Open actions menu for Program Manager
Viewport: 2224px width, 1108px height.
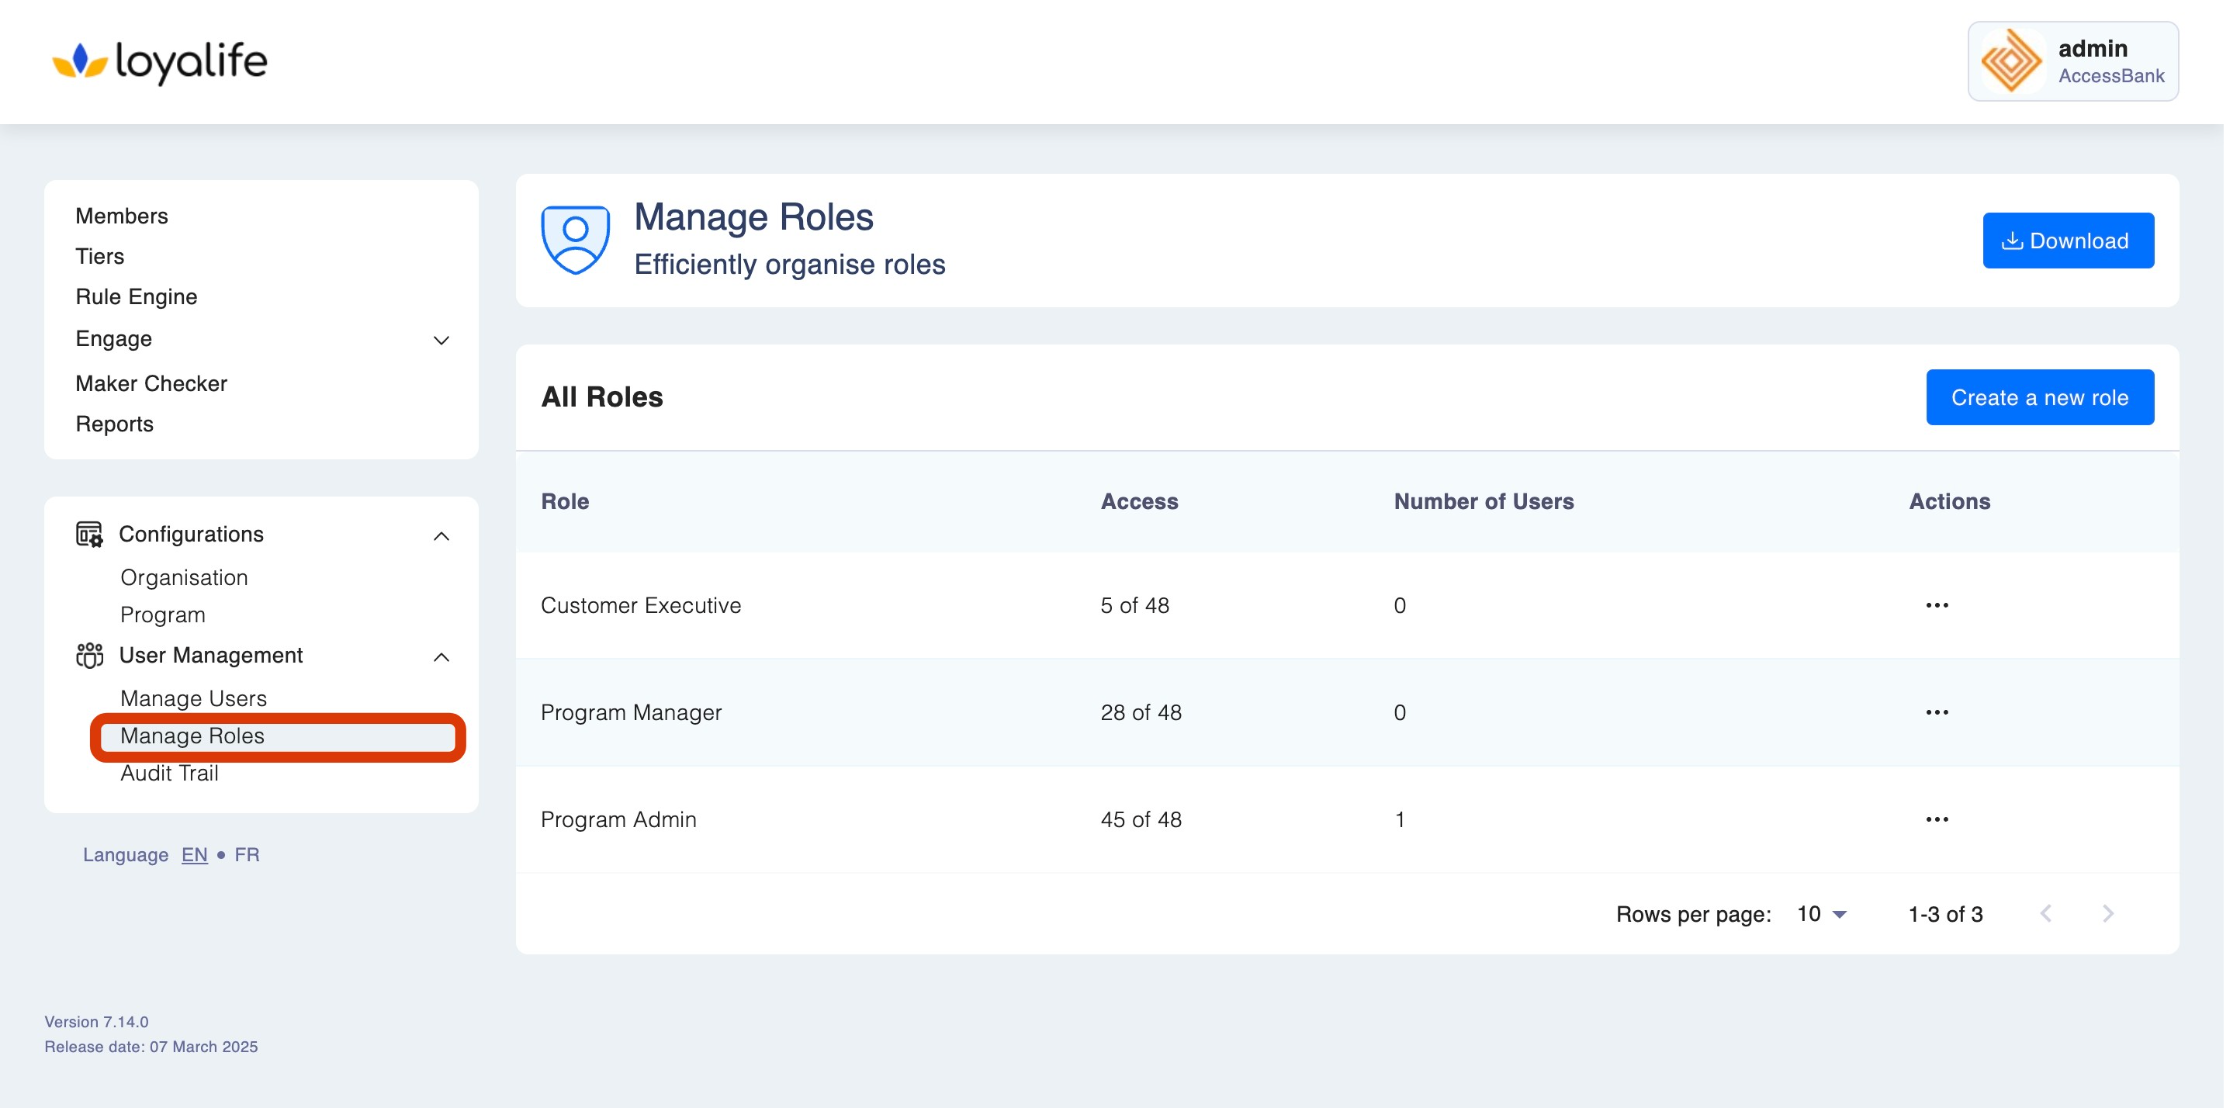[1936, 712]
